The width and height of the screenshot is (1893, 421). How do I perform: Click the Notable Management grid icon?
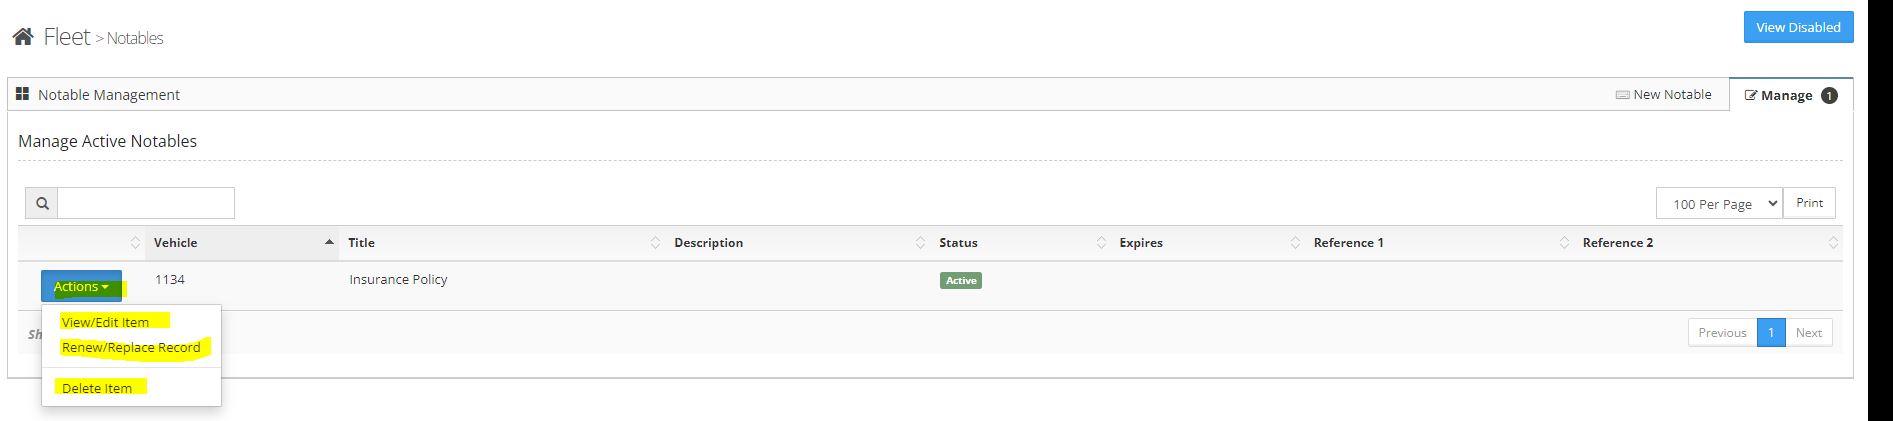pos(22,94)
